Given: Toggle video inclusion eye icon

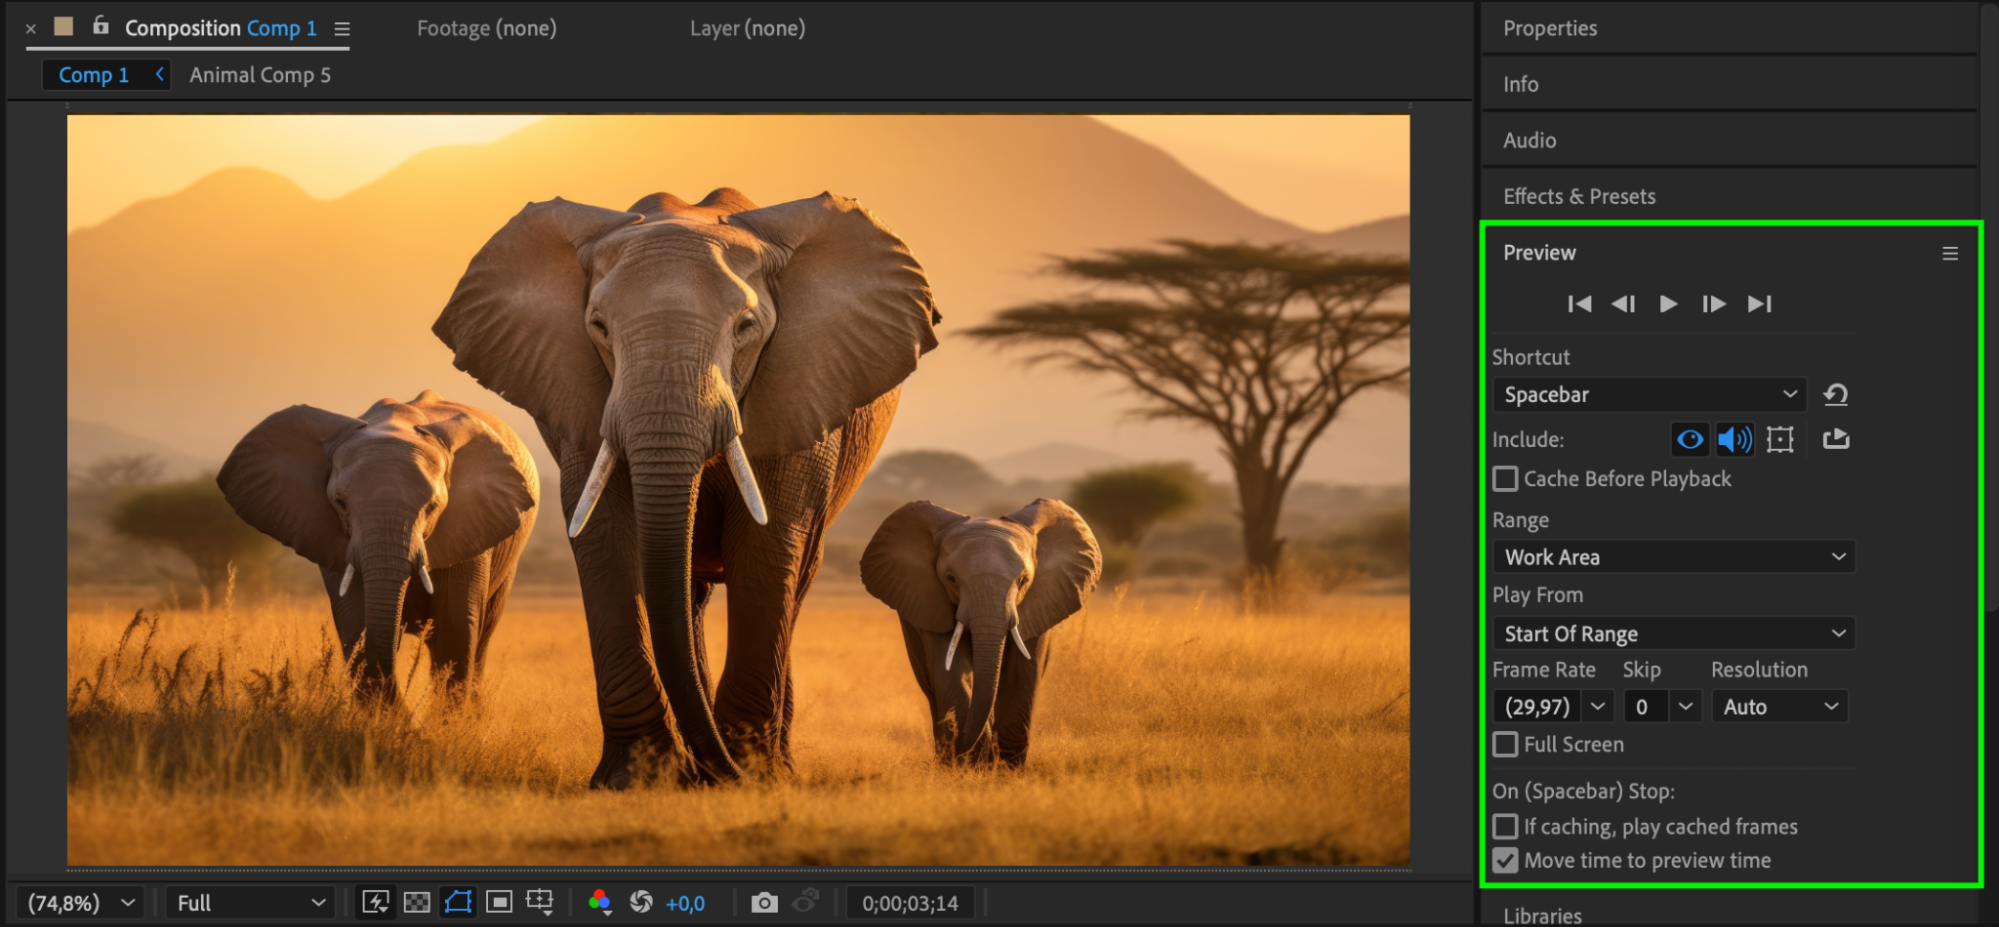Looking at the screenshot, I should tap(1690, 439).
